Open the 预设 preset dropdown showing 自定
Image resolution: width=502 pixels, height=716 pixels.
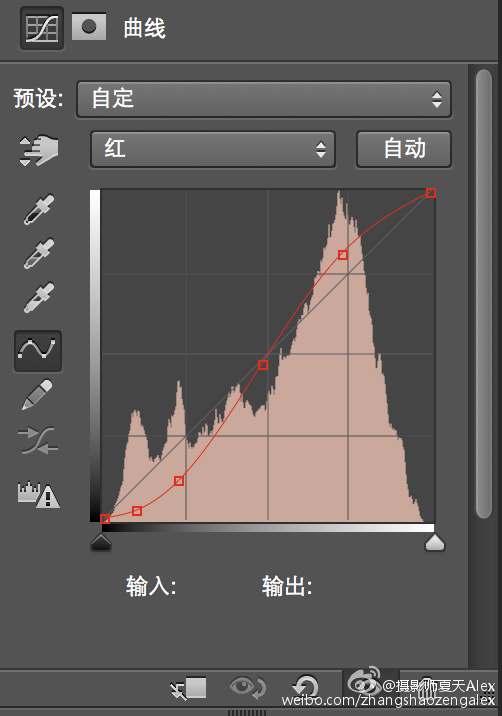click(x=264, y=99)
